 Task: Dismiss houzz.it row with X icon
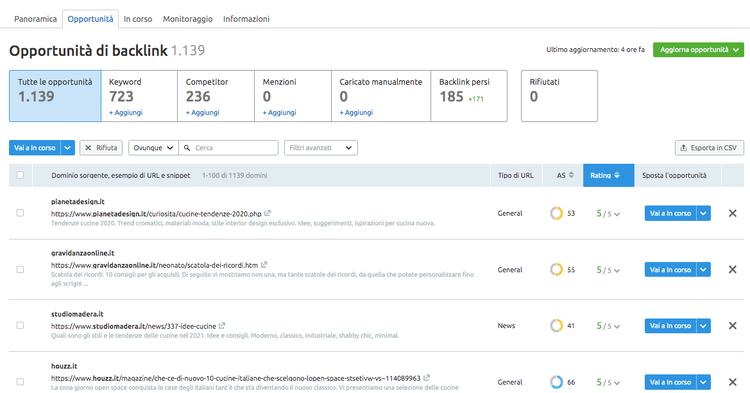click(x=732, y=382)
